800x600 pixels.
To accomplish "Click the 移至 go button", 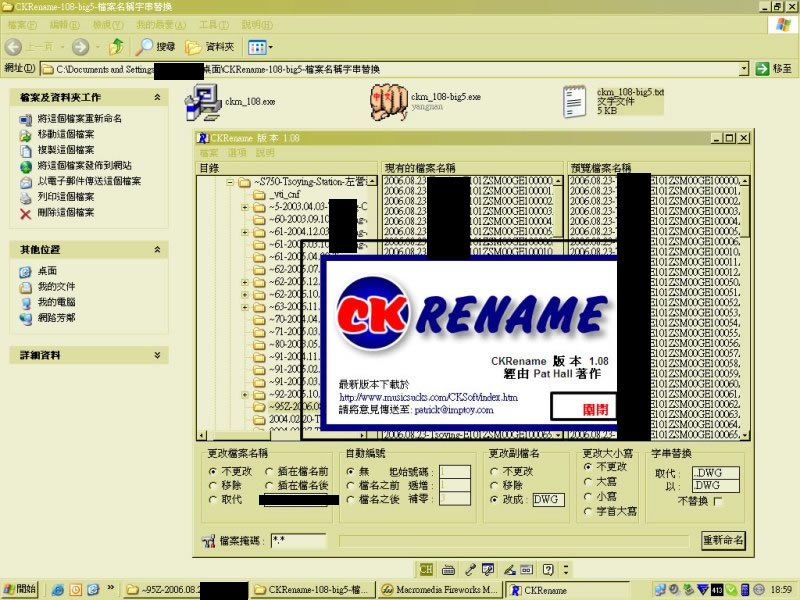I will [773, 69].
